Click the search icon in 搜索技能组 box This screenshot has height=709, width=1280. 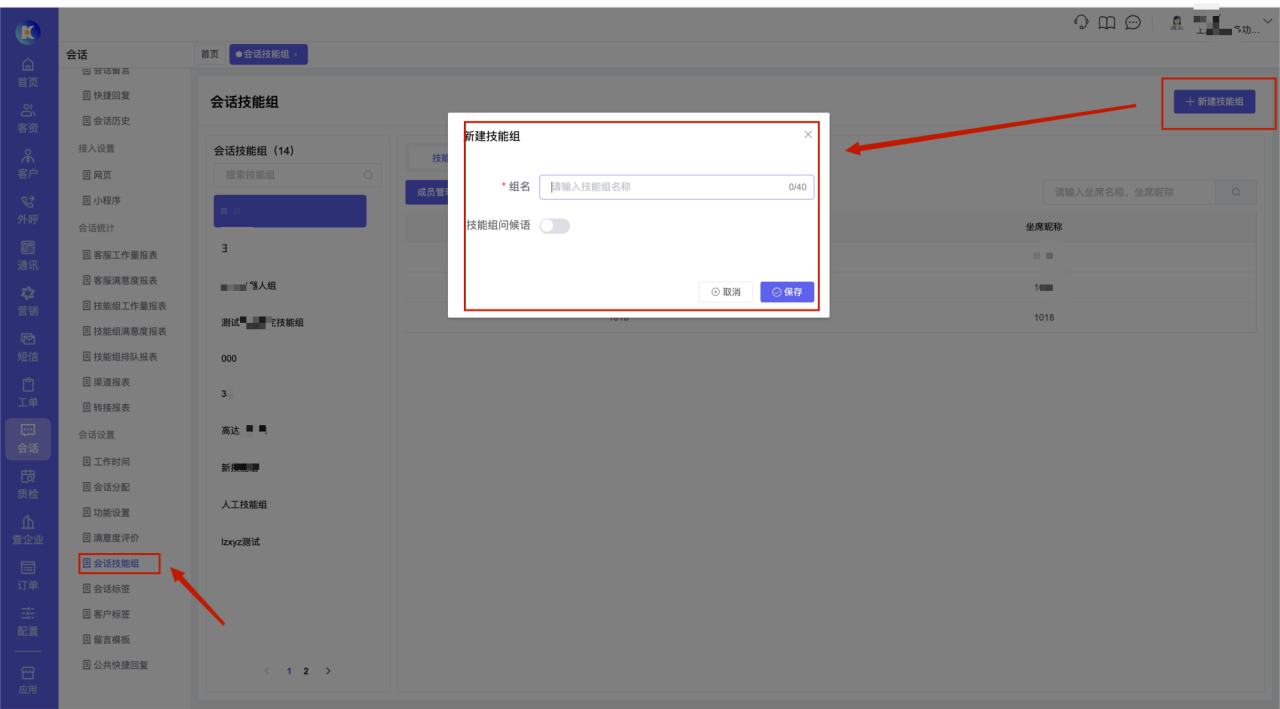(x=368, y=175)
